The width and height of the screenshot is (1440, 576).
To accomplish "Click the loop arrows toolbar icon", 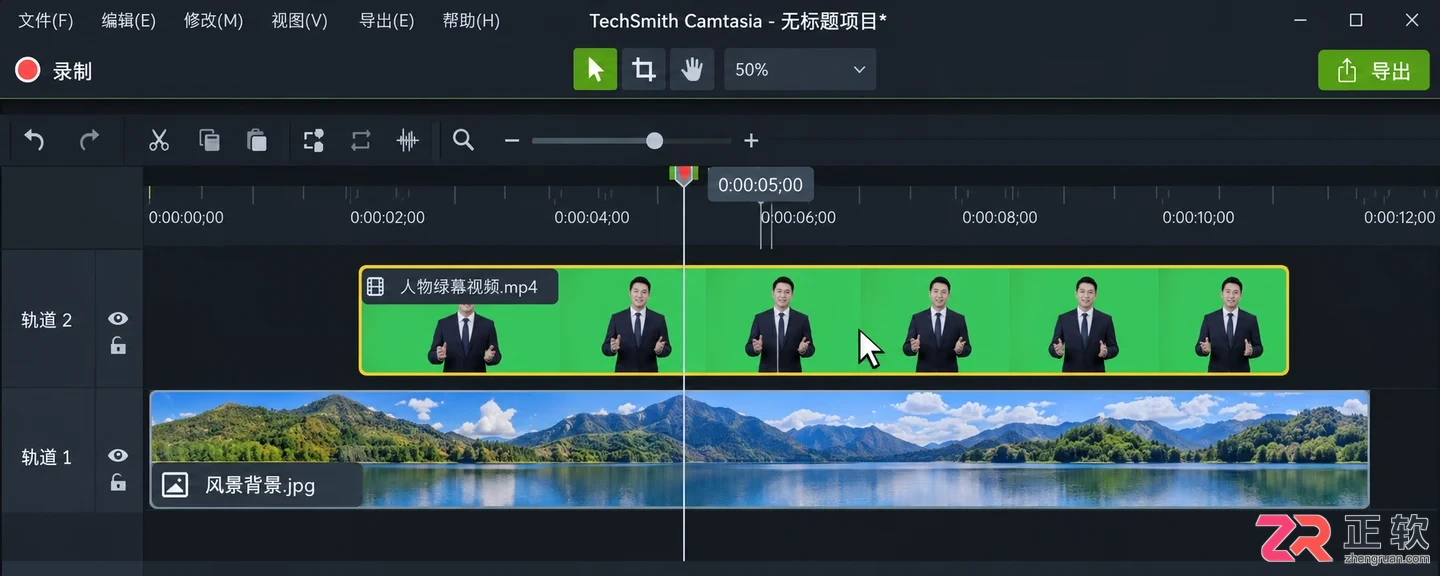I will pyautogui.click(x=361, y=140).
